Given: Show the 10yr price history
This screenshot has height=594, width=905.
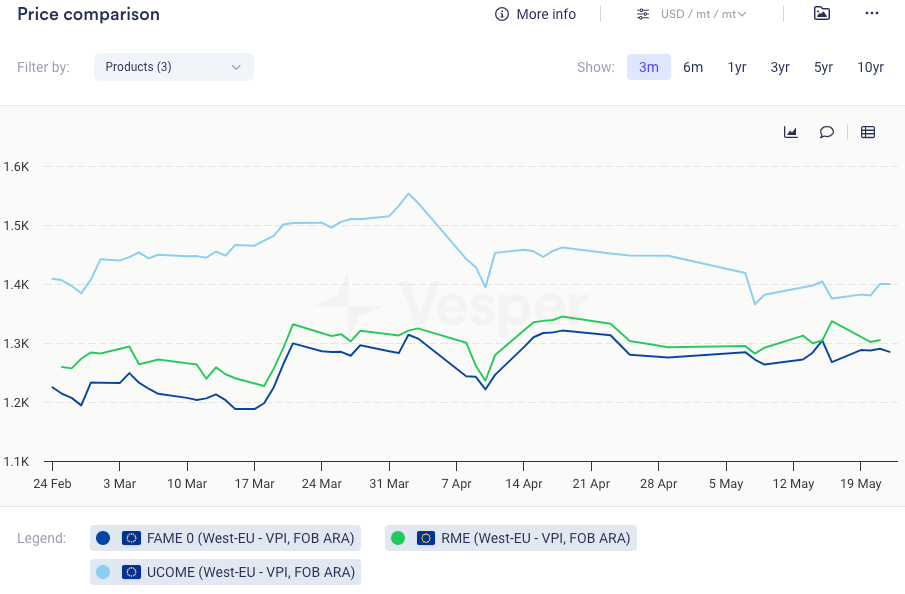Looking at the screenshot, I should click(870, 67).
